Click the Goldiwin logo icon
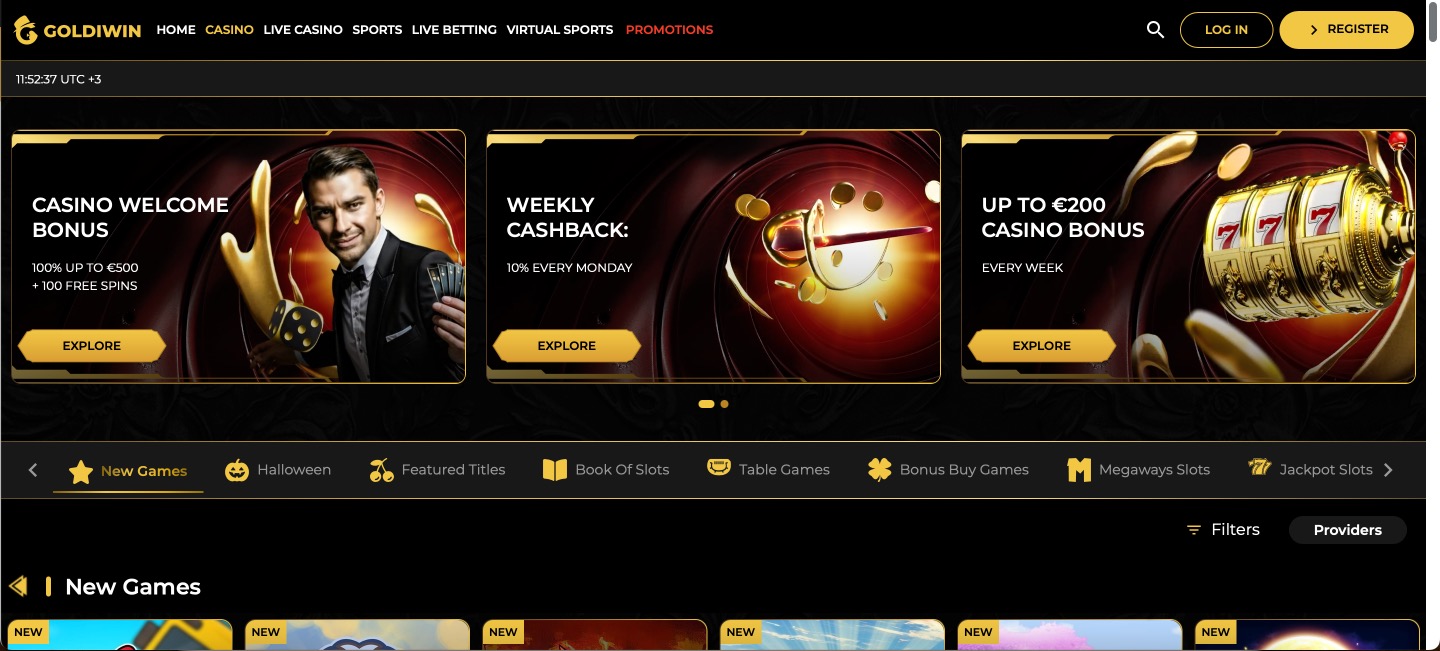Image resolution: width=1440 pixels, height=651 pixels. 25,30
